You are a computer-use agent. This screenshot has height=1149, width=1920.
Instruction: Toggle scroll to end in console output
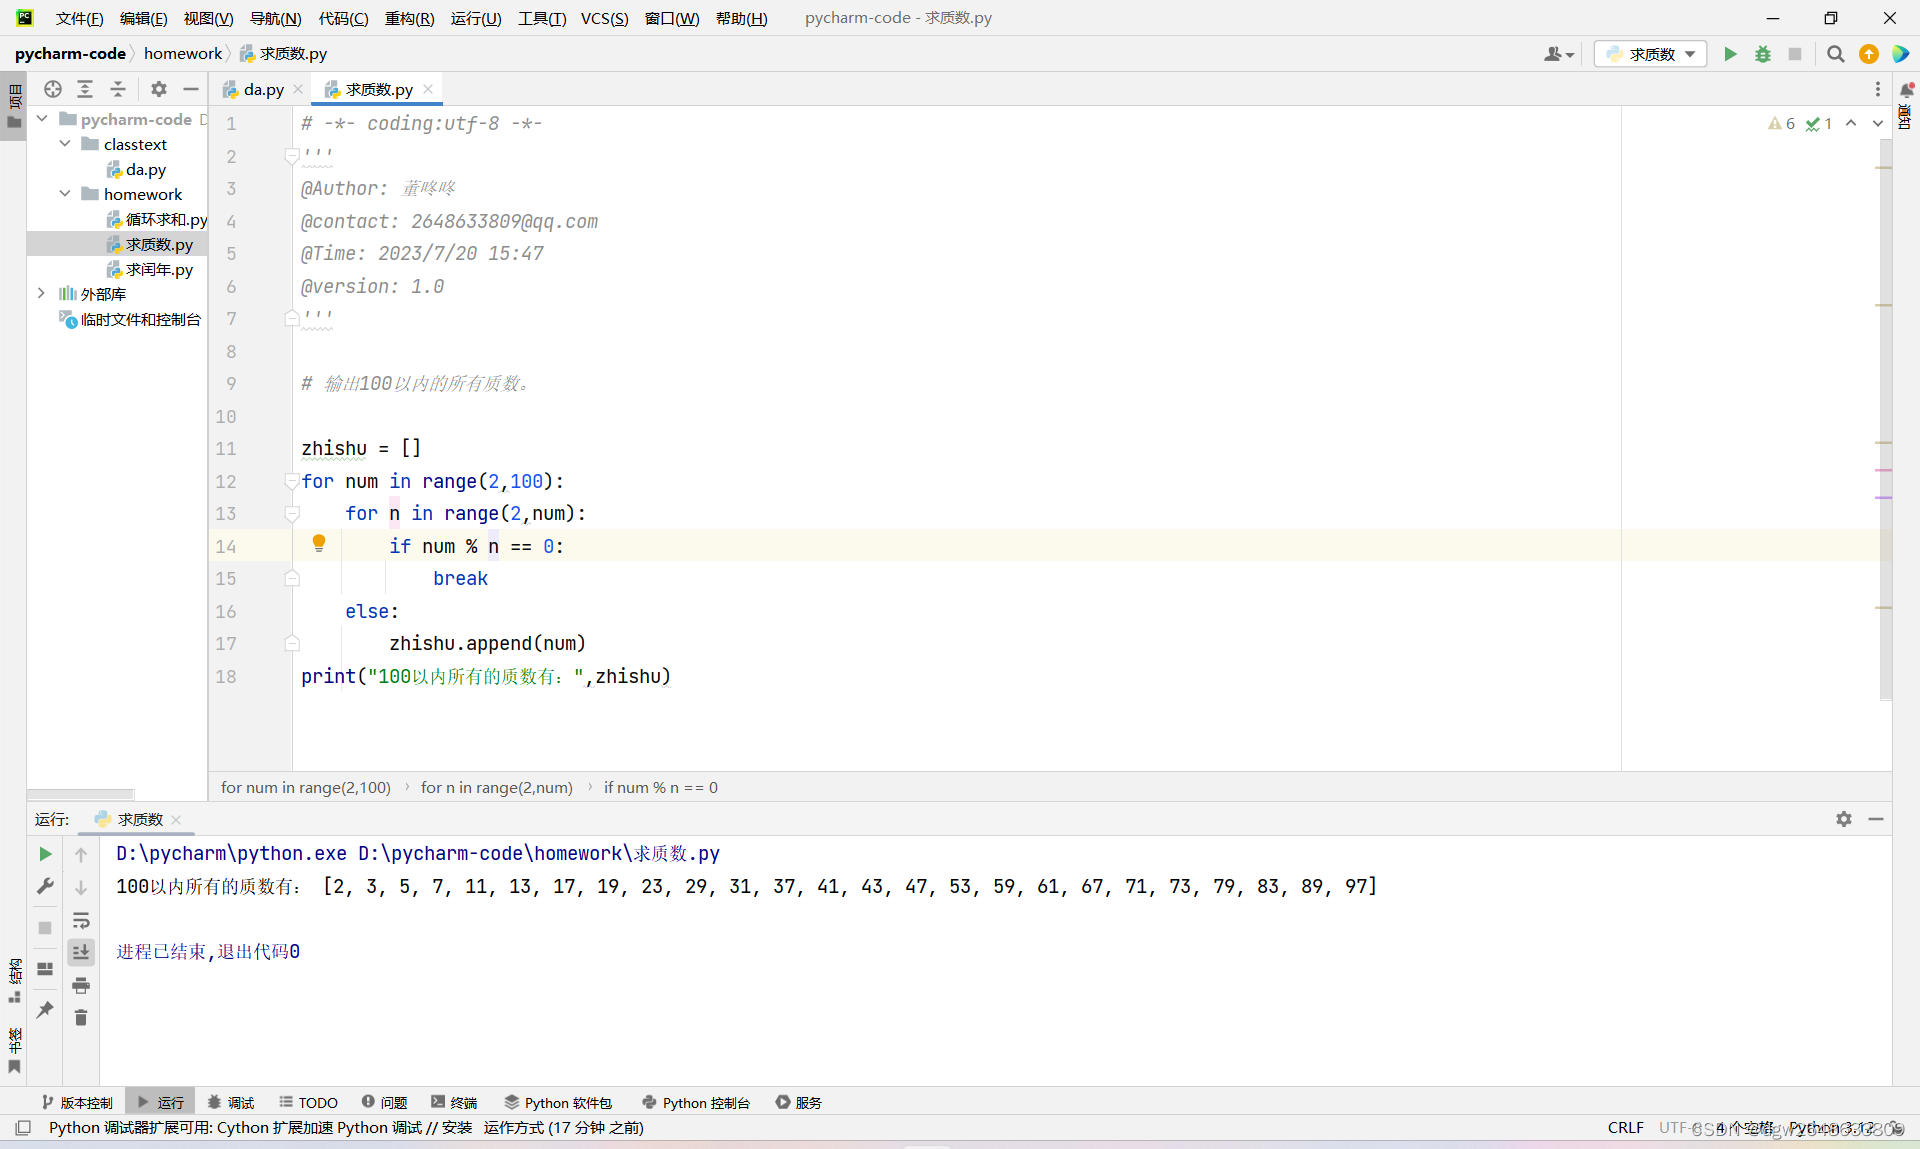pos(81,952)
